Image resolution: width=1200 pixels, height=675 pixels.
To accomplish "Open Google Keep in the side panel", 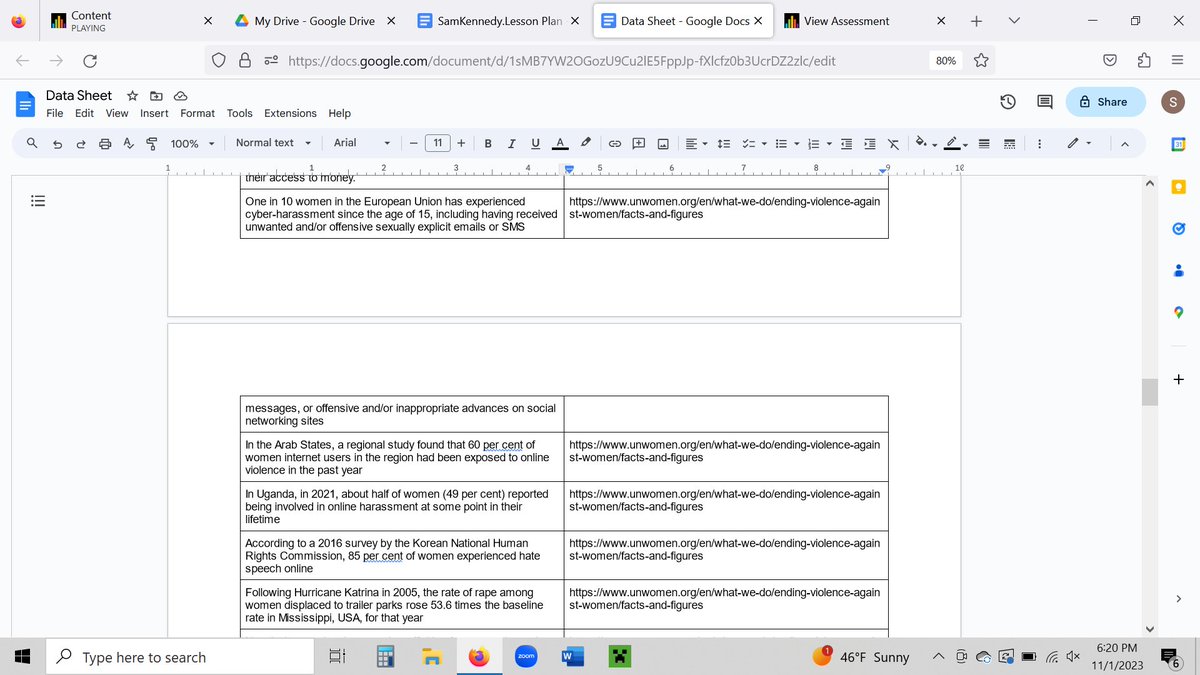I will click(1178, 187).
